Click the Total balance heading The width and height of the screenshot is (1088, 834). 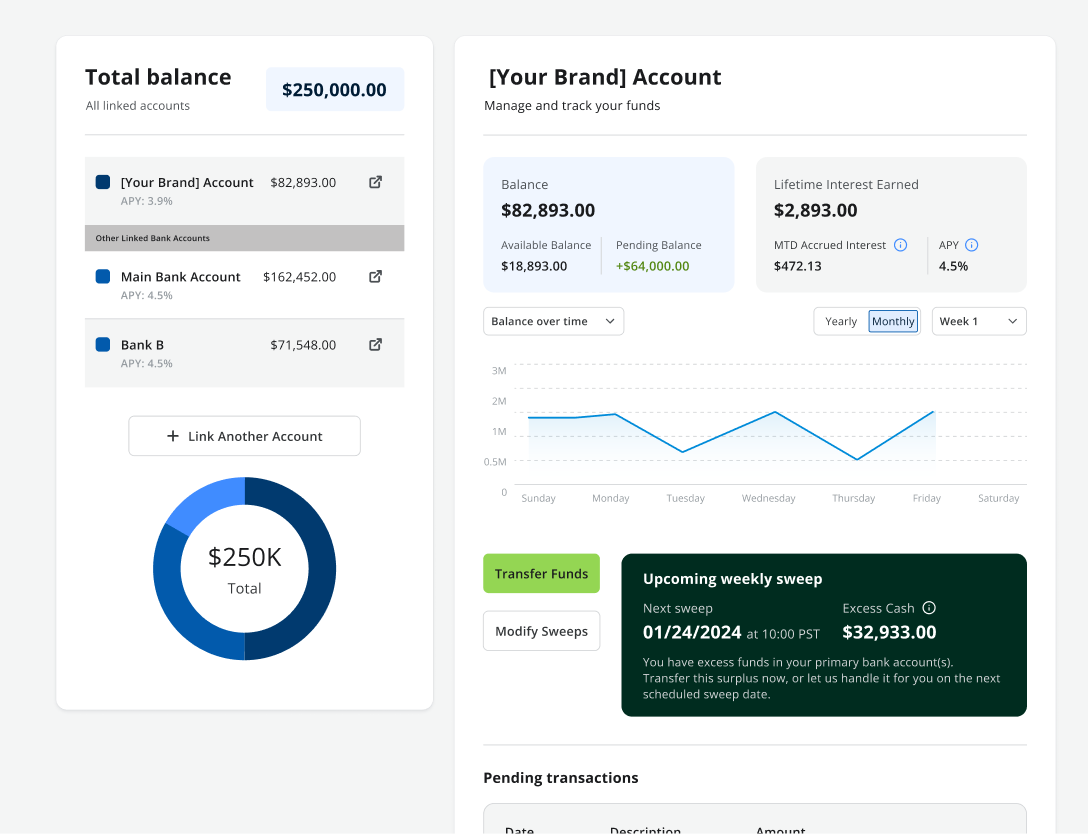pos(158,77)
